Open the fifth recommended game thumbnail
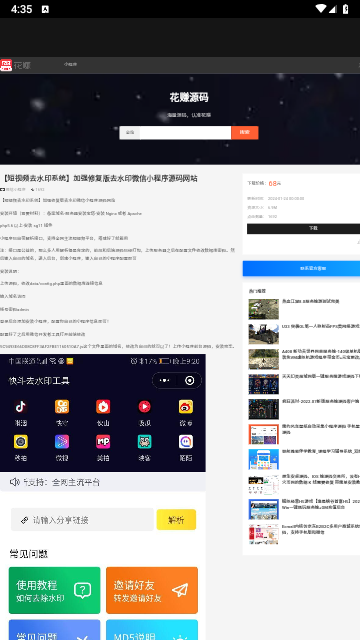Screen dimensions: 360x640 pos(264,409)
